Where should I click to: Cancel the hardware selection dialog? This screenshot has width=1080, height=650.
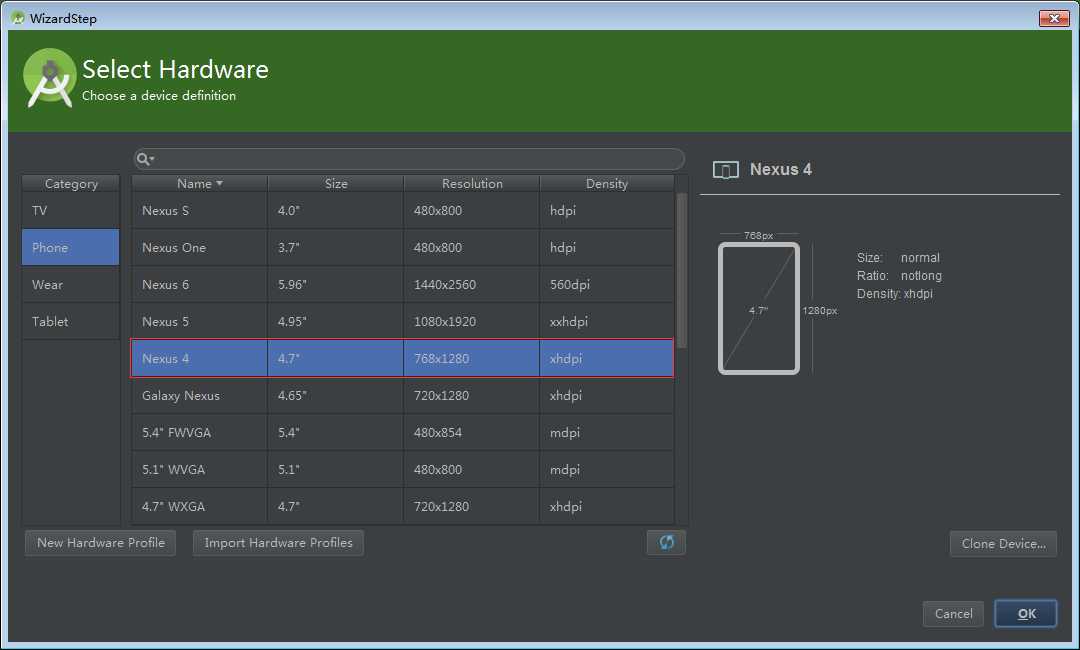click(953, 614)
